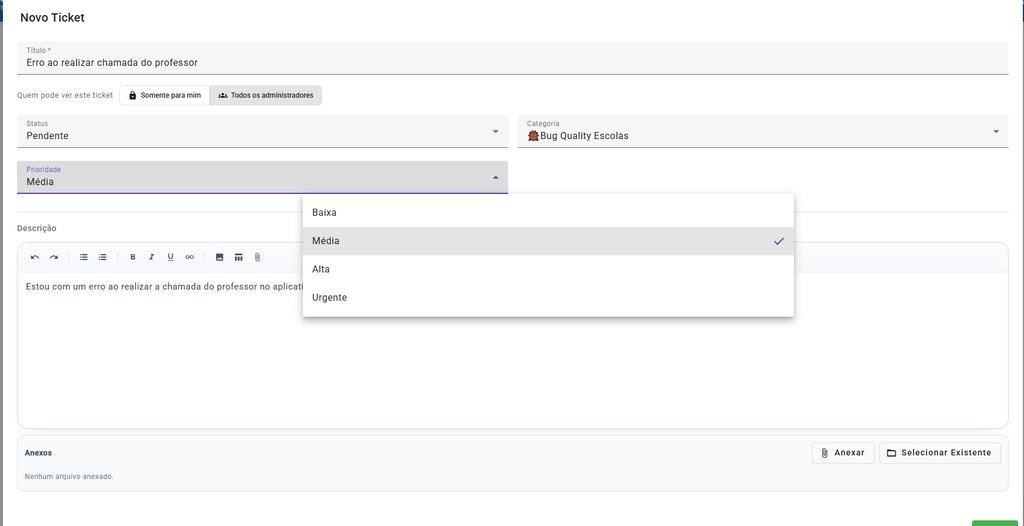Click into the Título input field
1024x526 pixels.
[x=513, y=58]
